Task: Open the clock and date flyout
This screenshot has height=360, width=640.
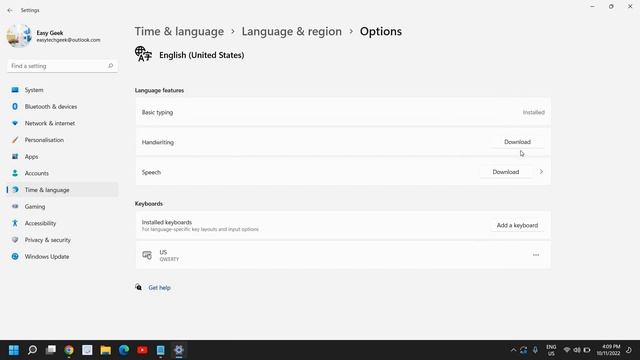Action: pos(608,350)
